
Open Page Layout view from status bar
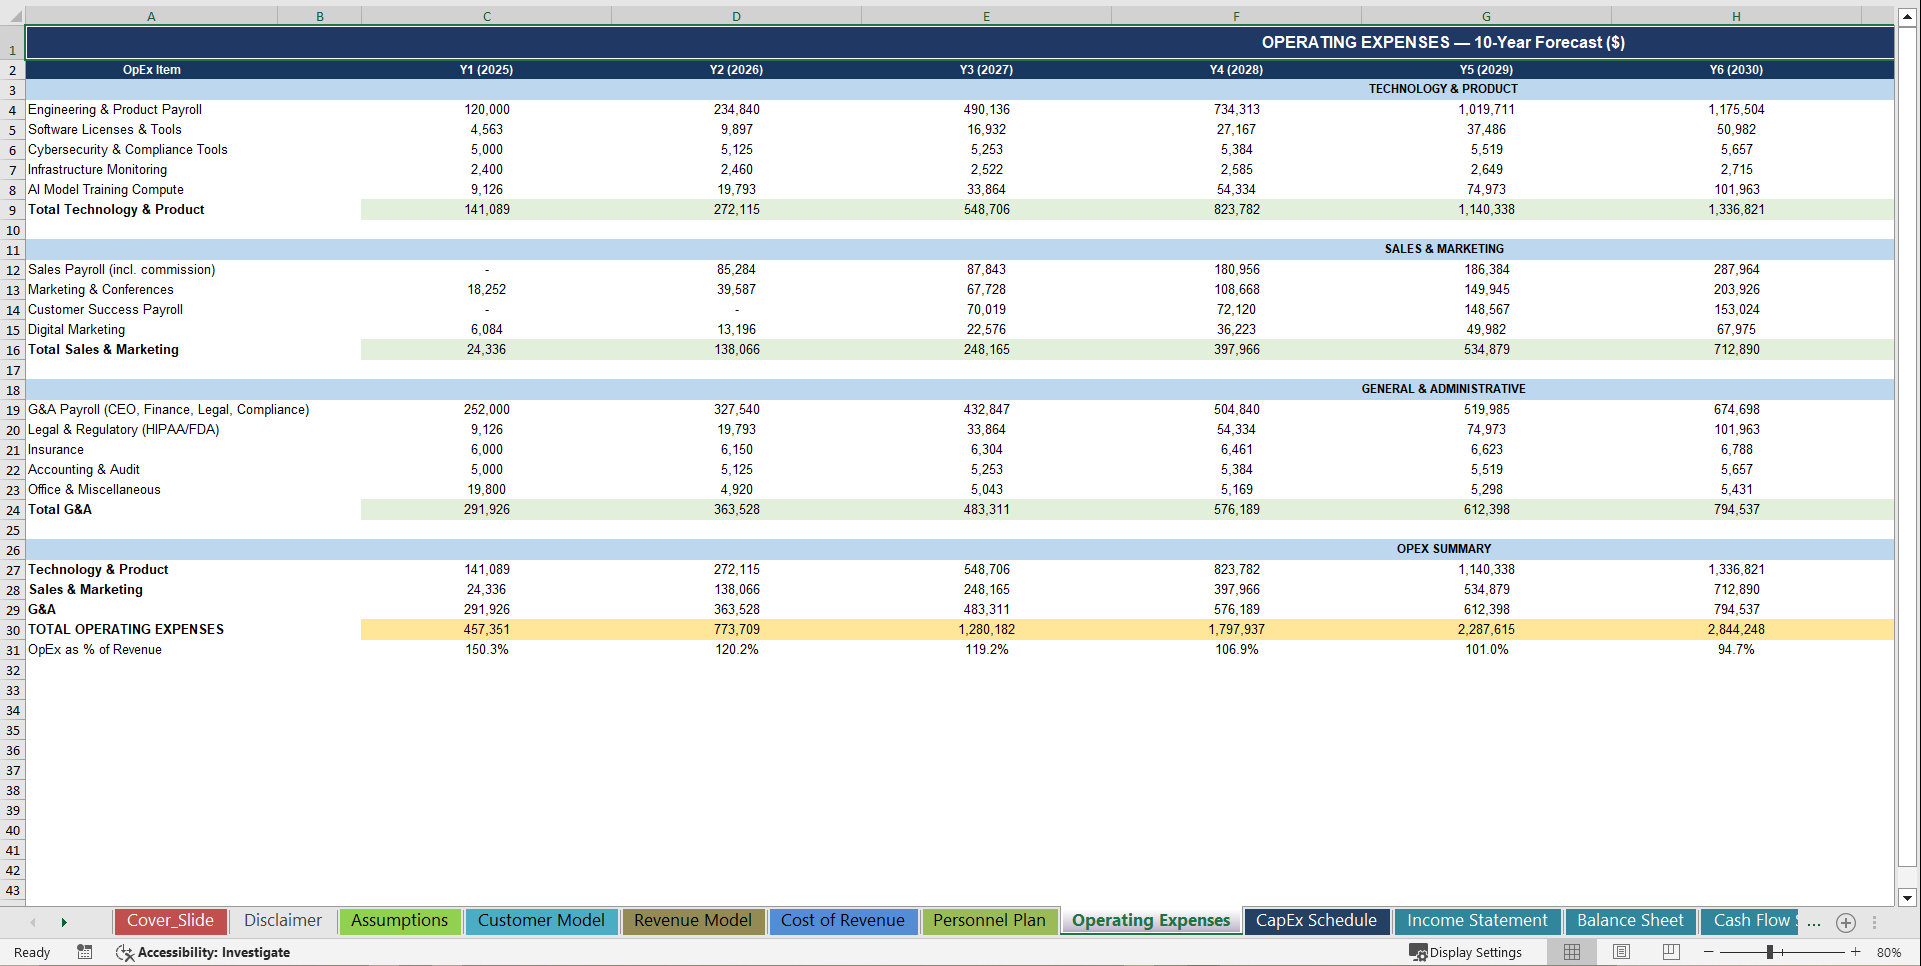tap(1621, 952)
